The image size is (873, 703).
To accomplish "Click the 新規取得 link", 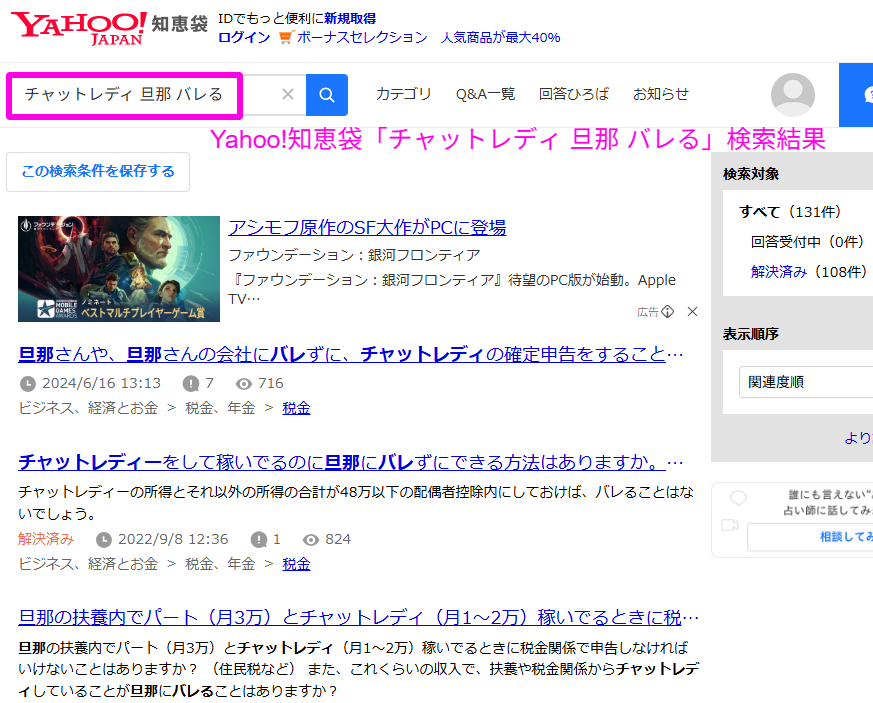I will (x=350, y=19).
